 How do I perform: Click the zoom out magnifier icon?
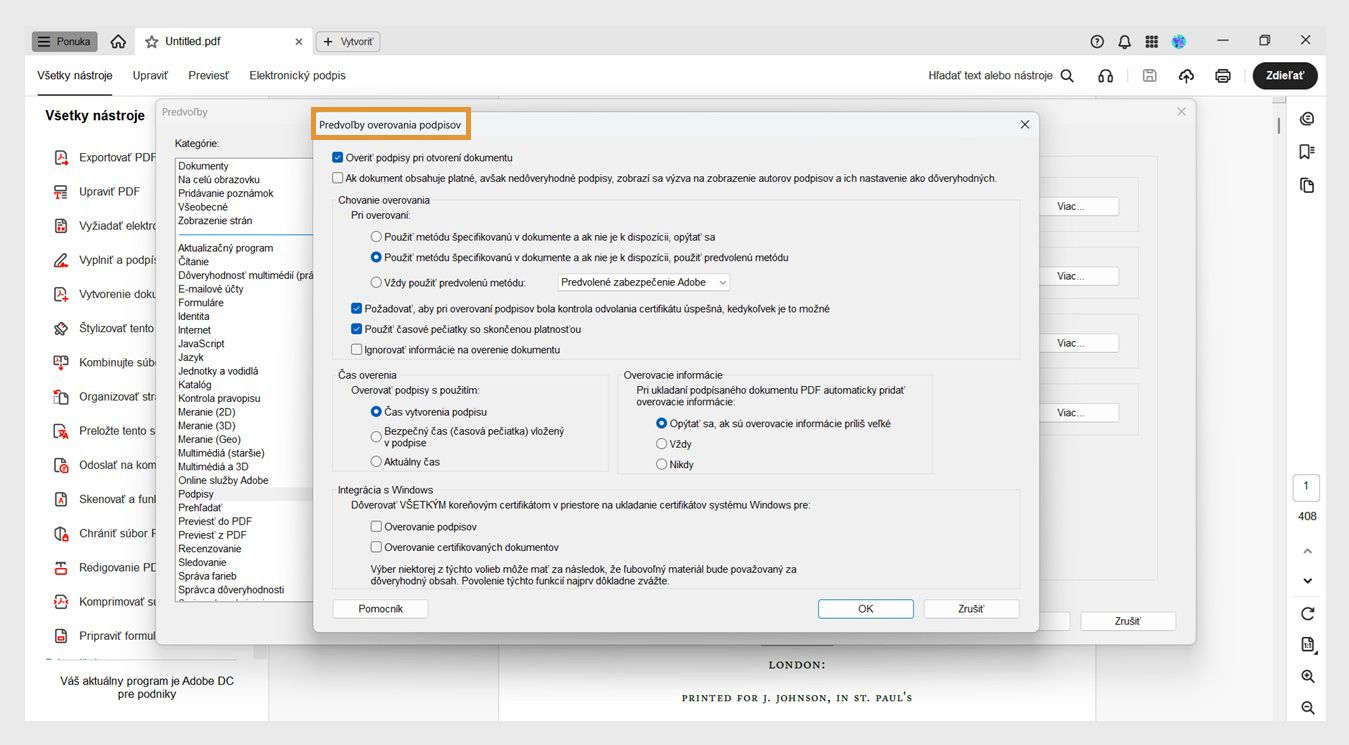click(x=1307, y=708)
